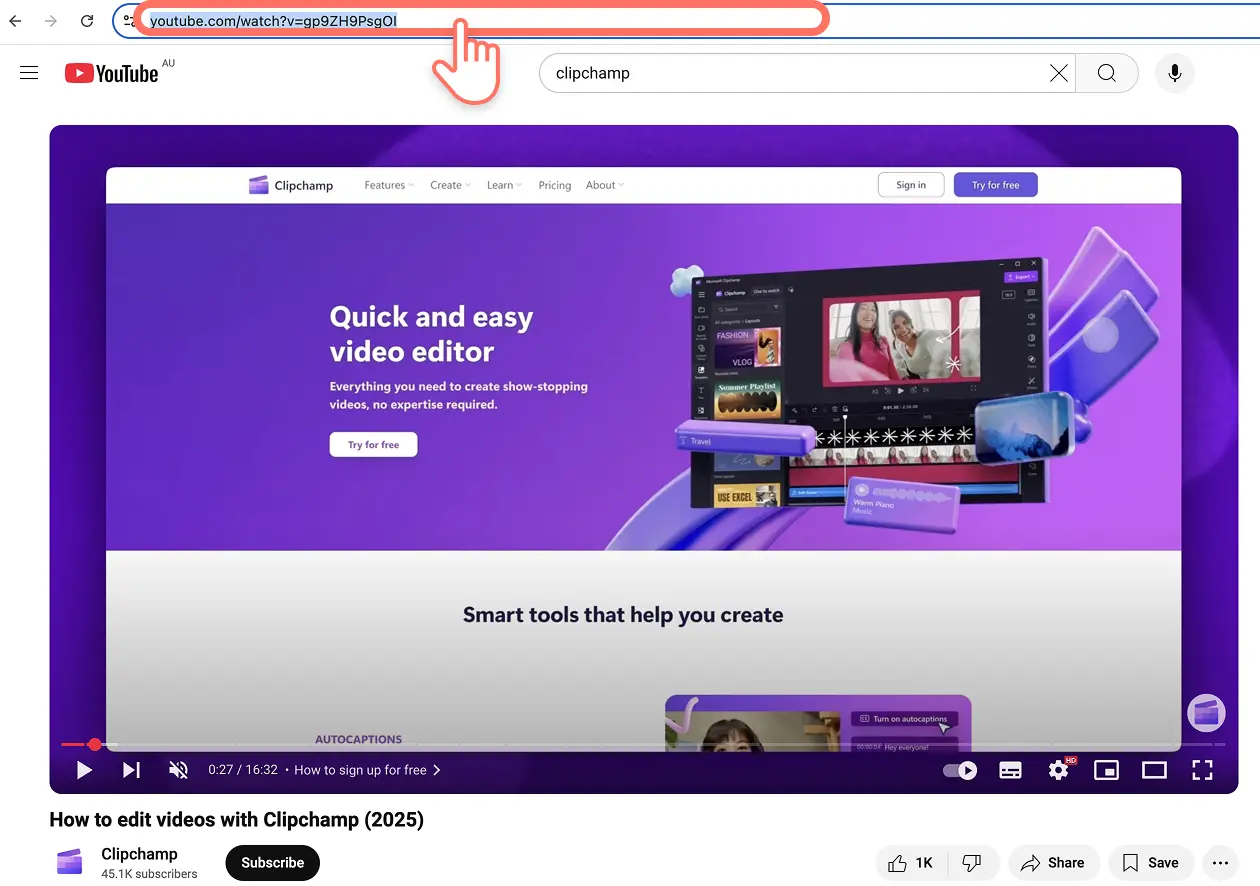This screenshot has width=1260, height=886.
Task: Seek using the red progress bar
Action: (643, 744)
